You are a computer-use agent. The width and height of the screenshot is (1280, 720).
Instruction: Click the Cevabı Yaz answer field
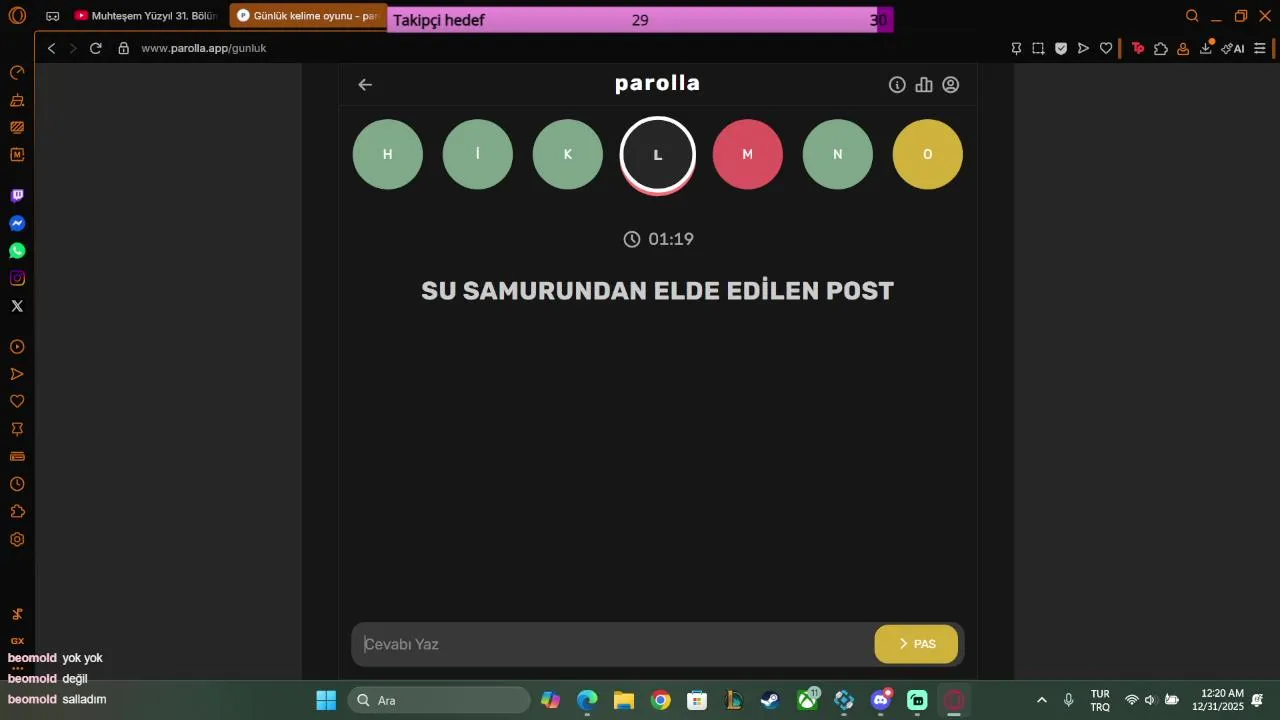(612, 644)
